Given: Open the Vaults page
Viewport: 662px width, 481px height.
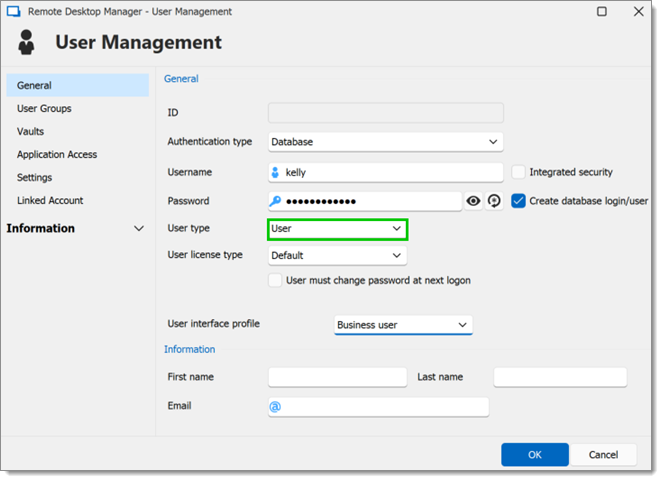Looking at the screenshot, I should coord(30,131).
